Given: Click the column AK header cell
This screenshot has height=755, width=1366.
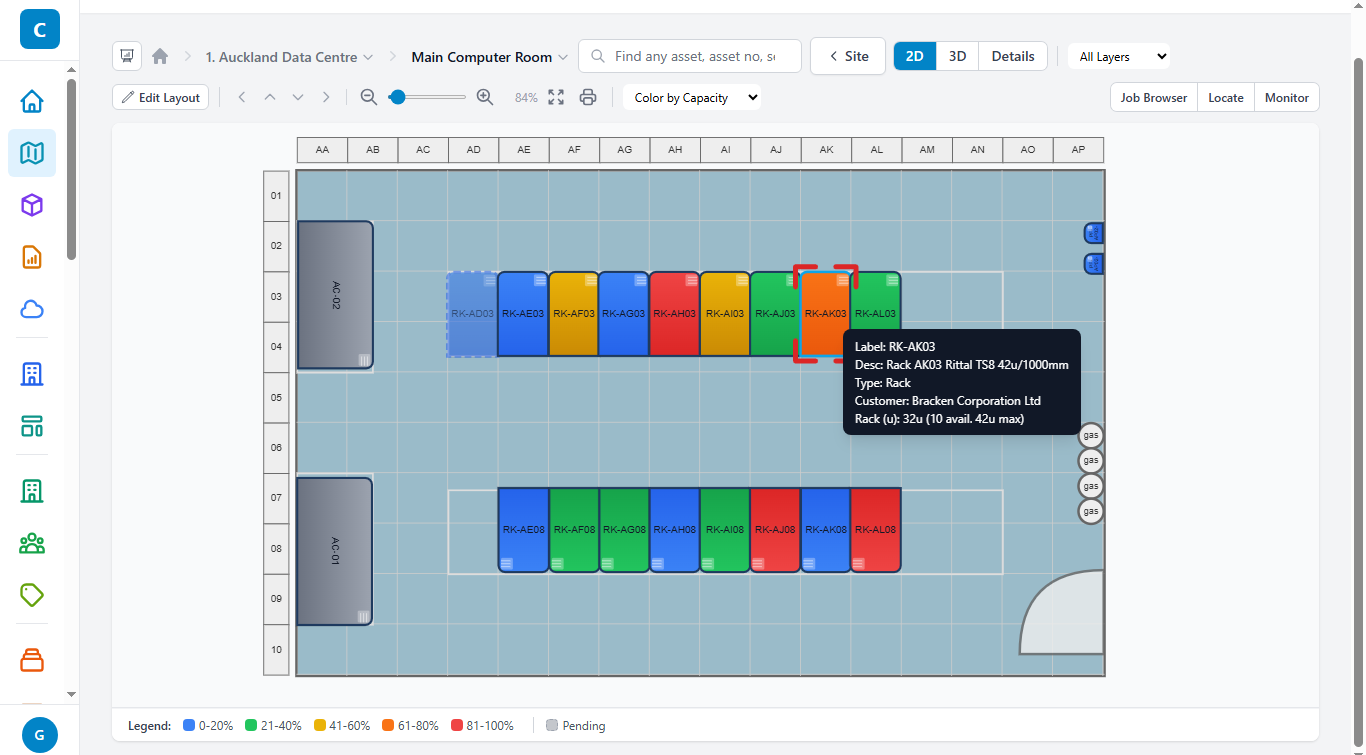Looking at the screenshot, I should [x=826, y=150].
